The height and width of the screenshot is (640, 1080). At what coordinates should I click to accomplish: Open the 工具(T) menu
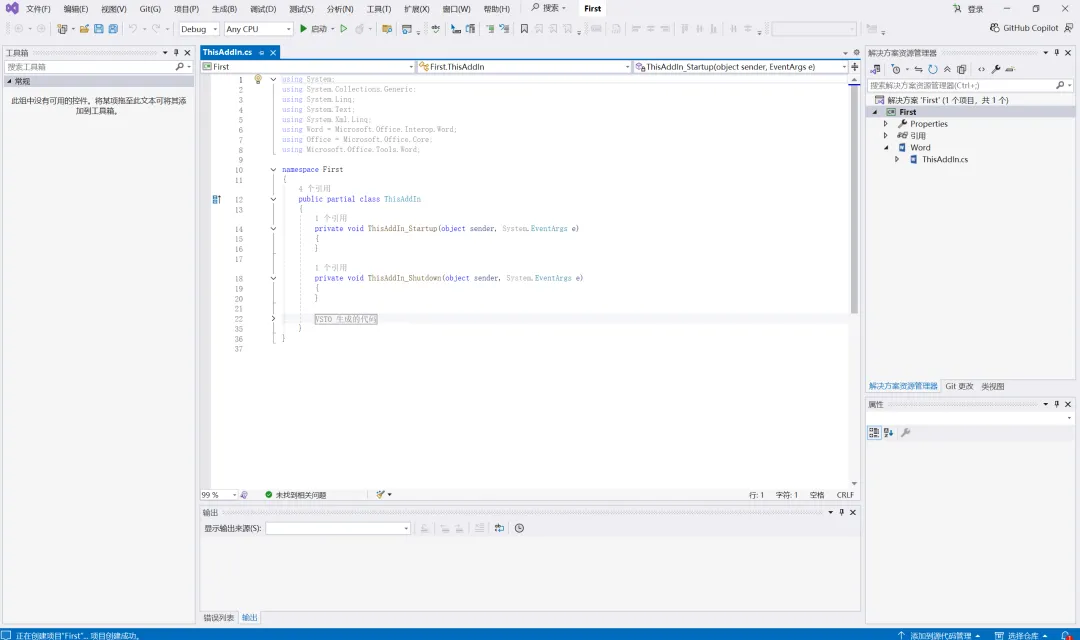point(378,9)
